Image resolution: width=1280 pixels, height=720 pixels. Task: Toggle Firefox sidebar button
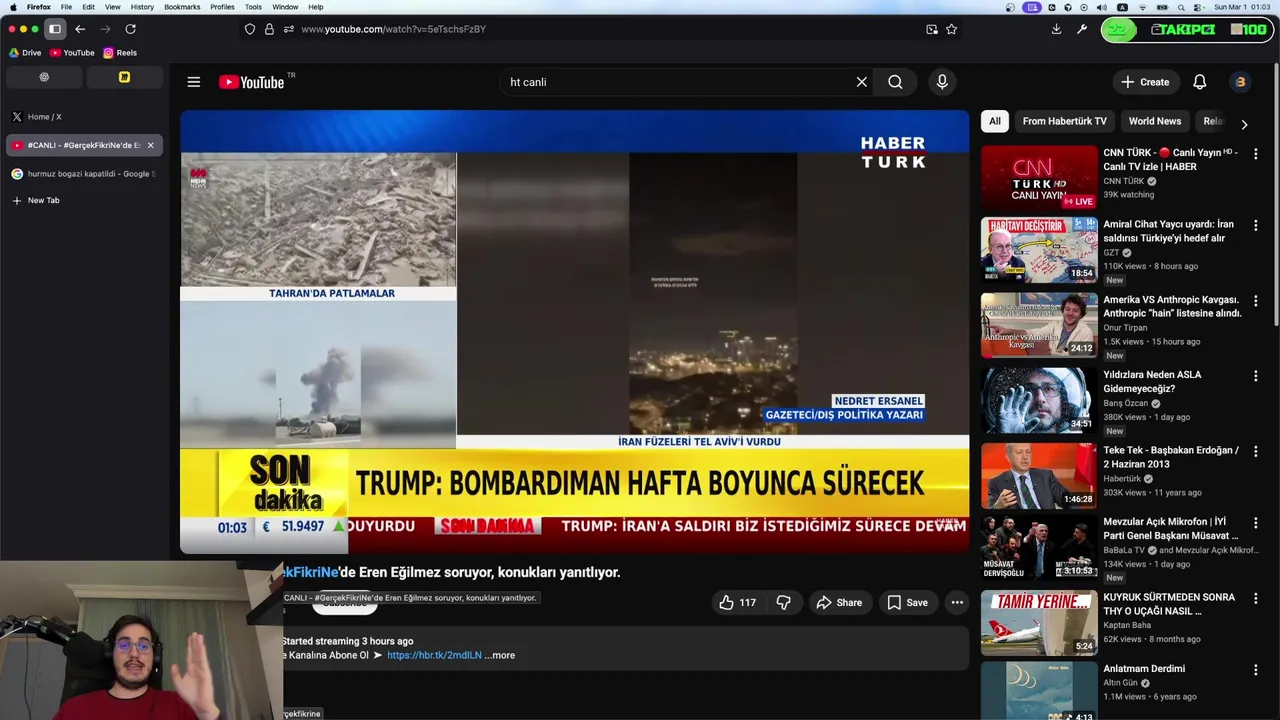55,29
